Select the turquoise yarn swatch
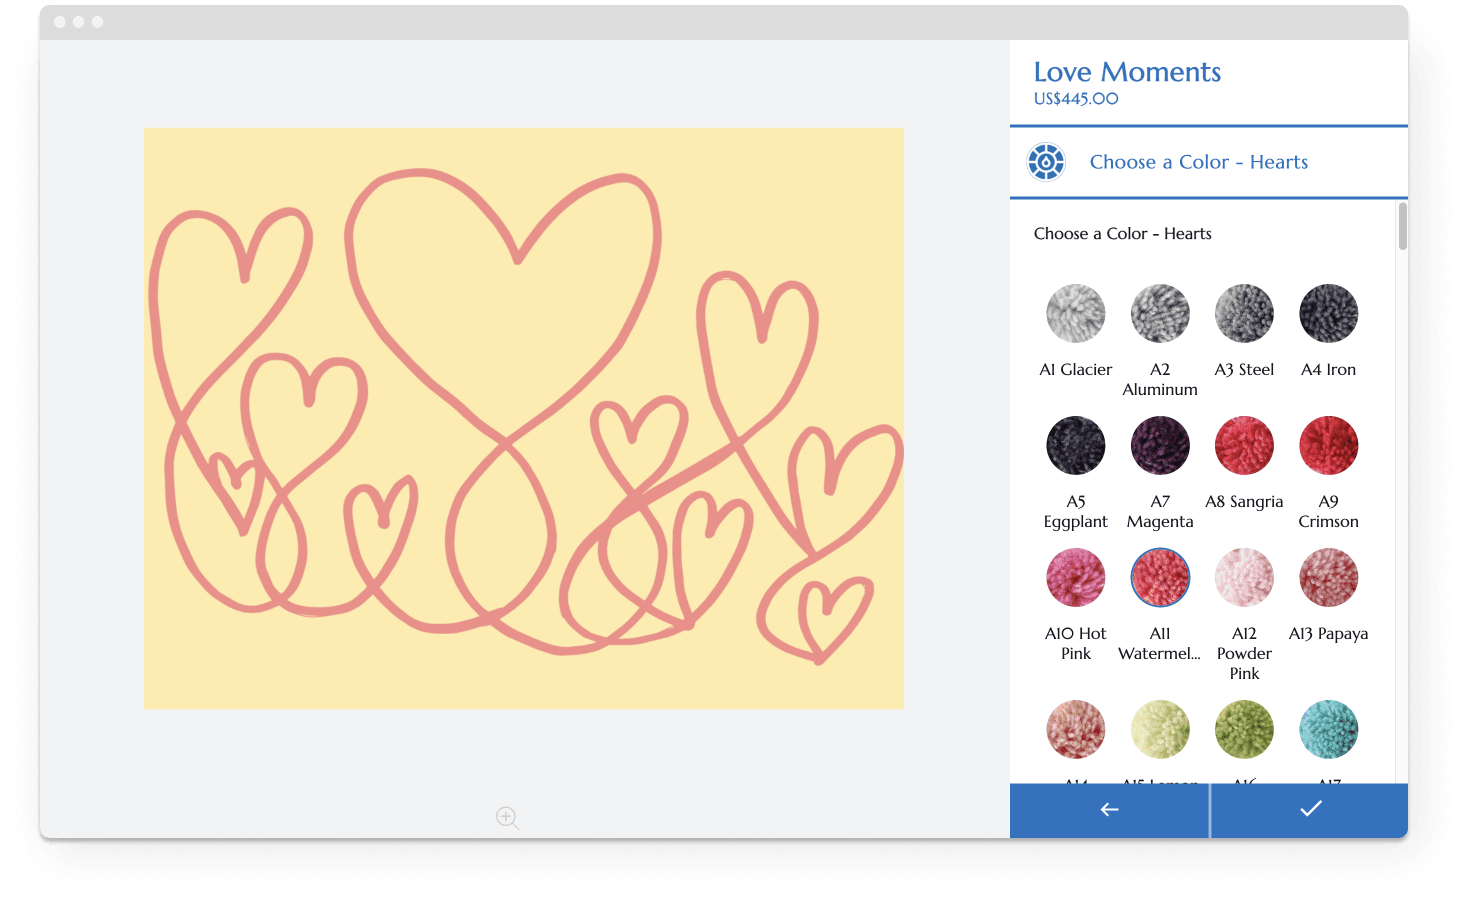This screenshot has width=1468, height=898. pos(1328,730)
